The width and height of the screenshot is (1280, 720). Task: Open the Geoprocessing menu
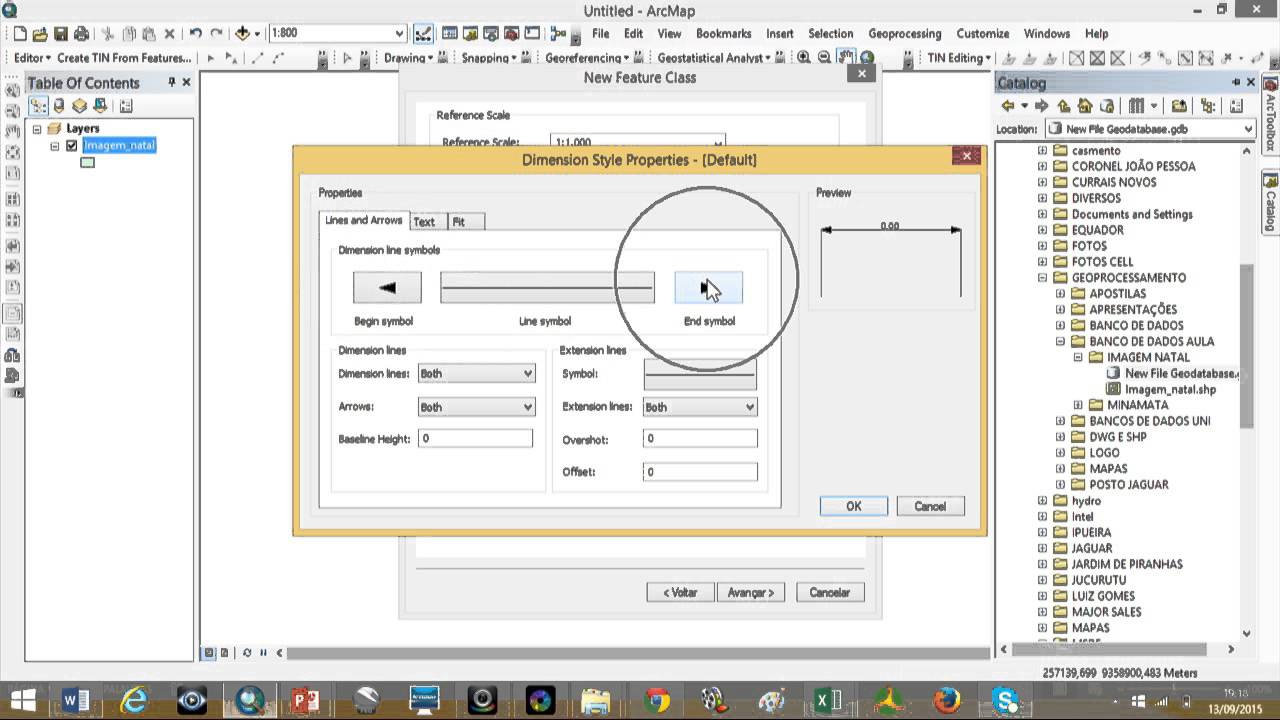click(x=905, y=33)
